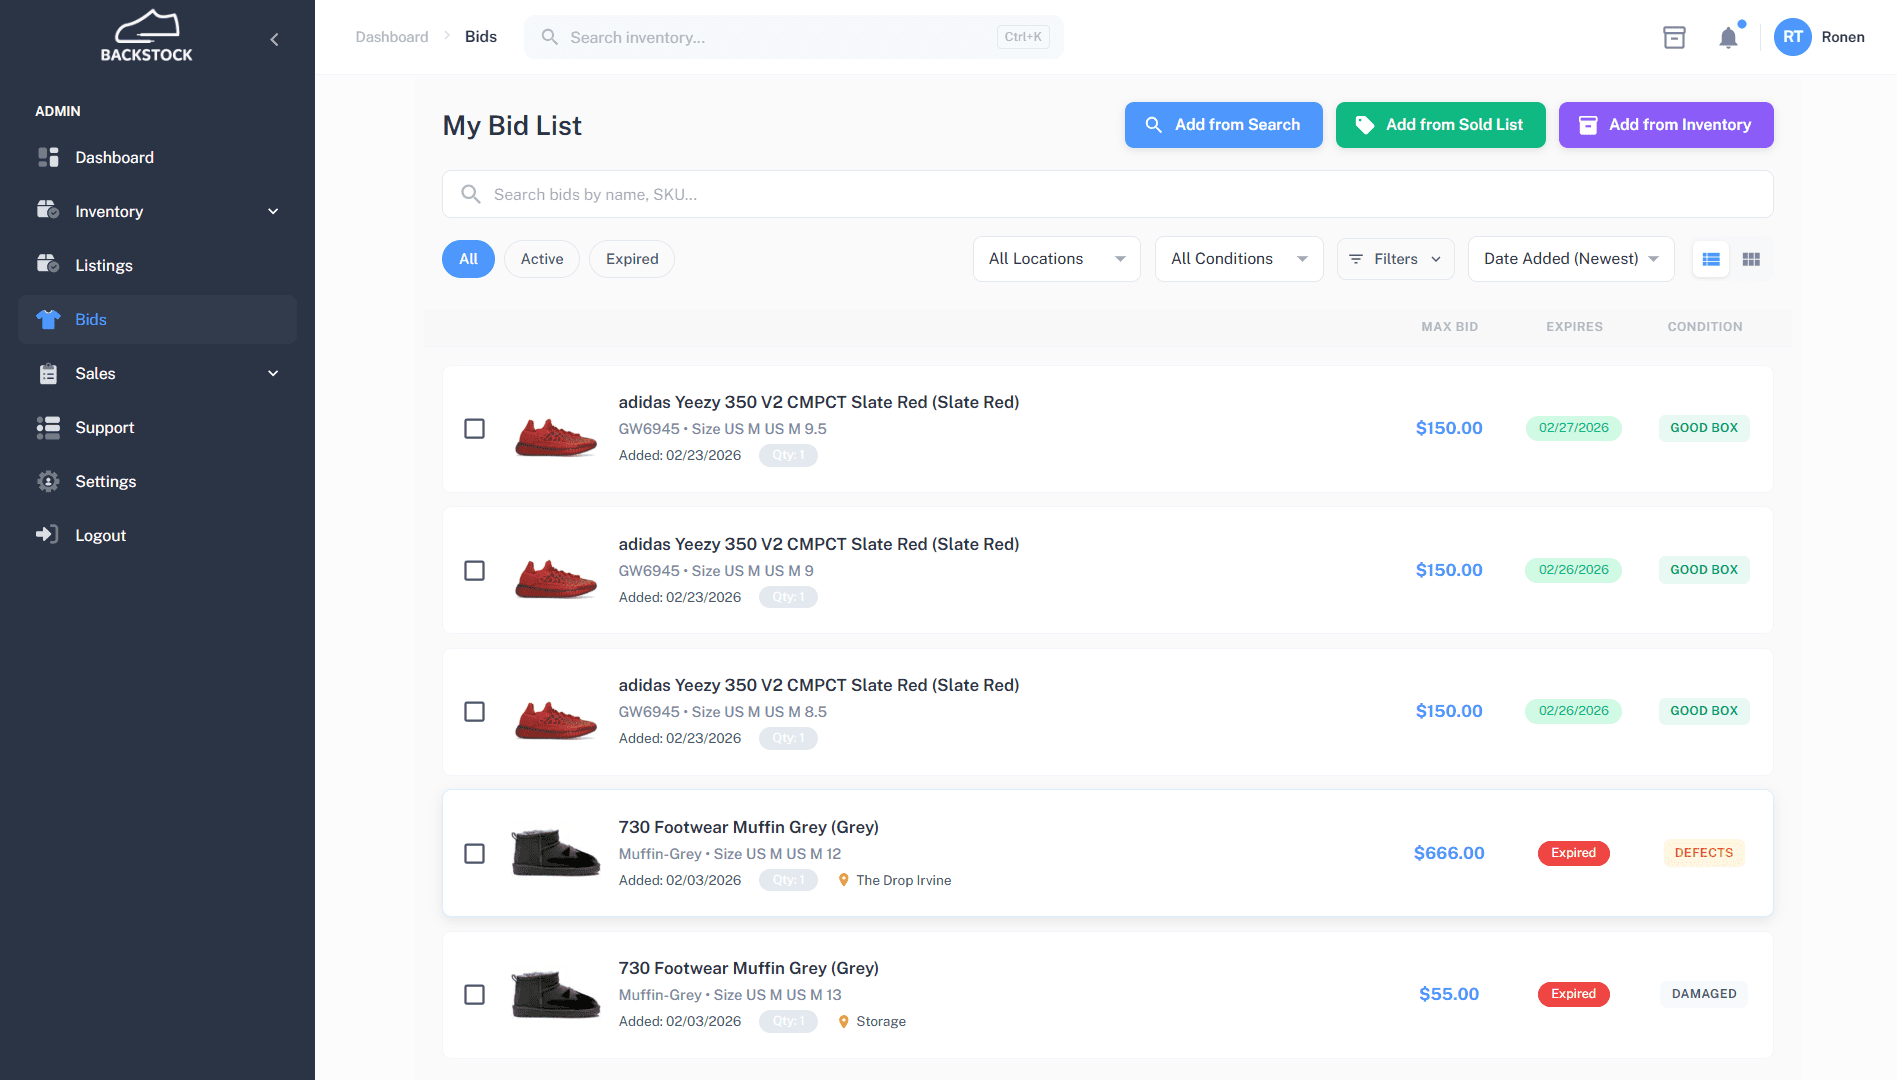Image resolution: width=1897 pixels, height=1080 pixels.
Task: Open Settings from the sidebar
Action: (x=105, y=481)
